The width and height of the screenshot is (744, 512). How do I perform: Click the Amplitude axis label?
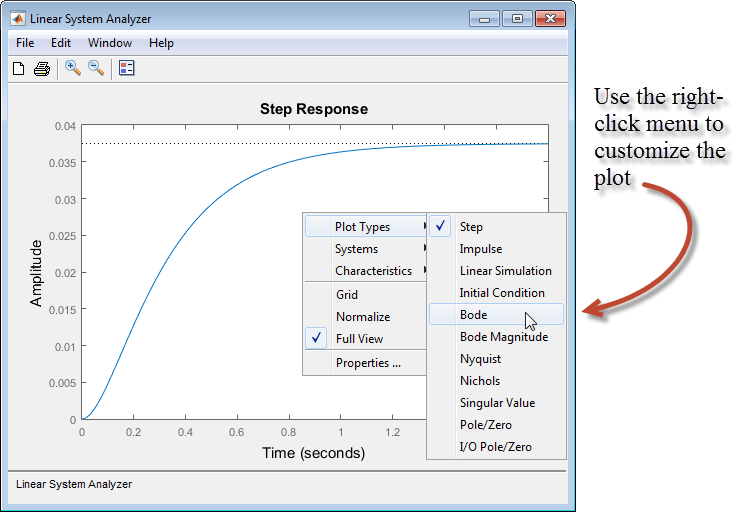36,273
